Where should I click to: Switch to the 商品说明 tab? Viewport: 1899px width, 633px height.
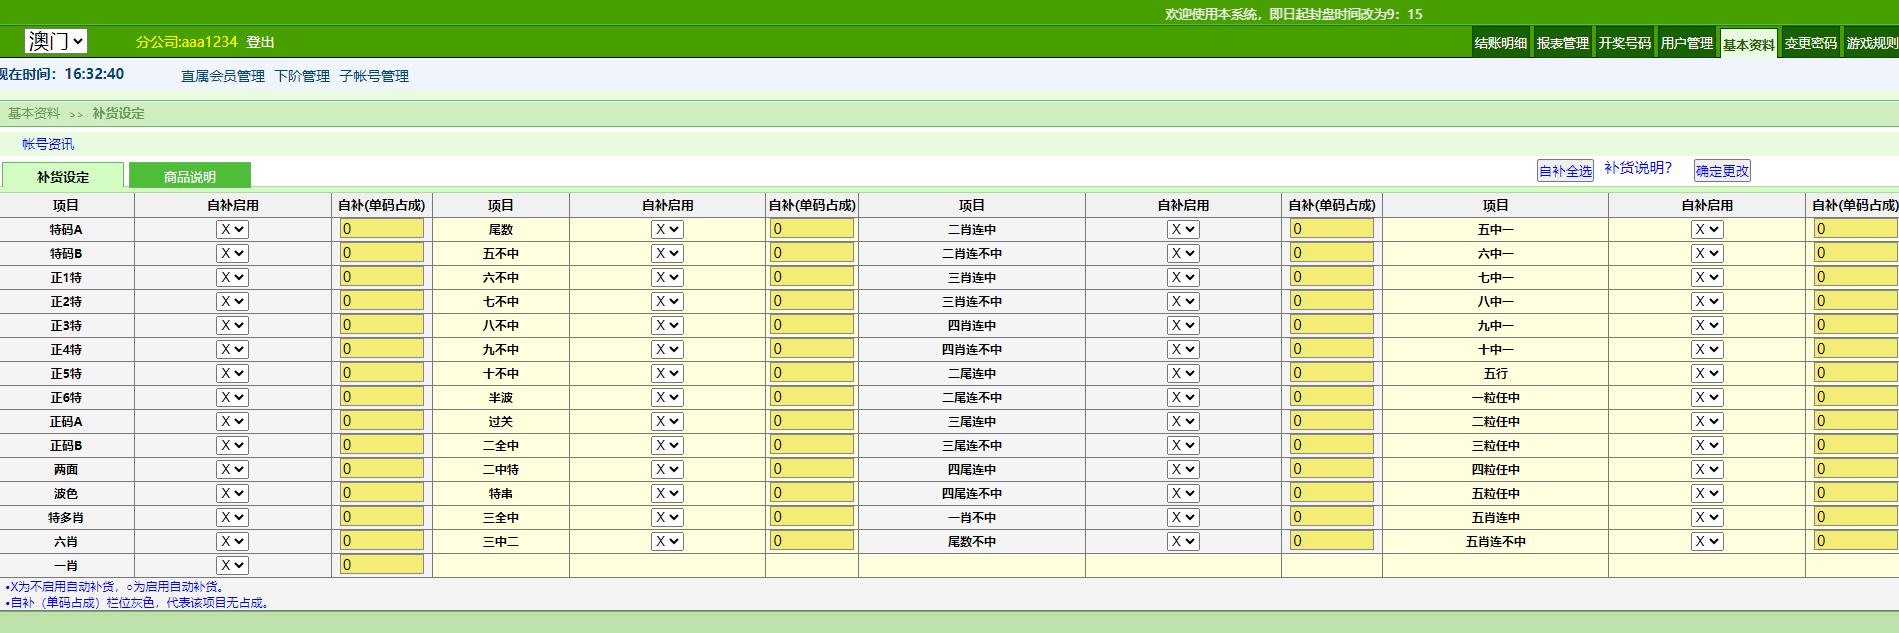tap(190, 176)
